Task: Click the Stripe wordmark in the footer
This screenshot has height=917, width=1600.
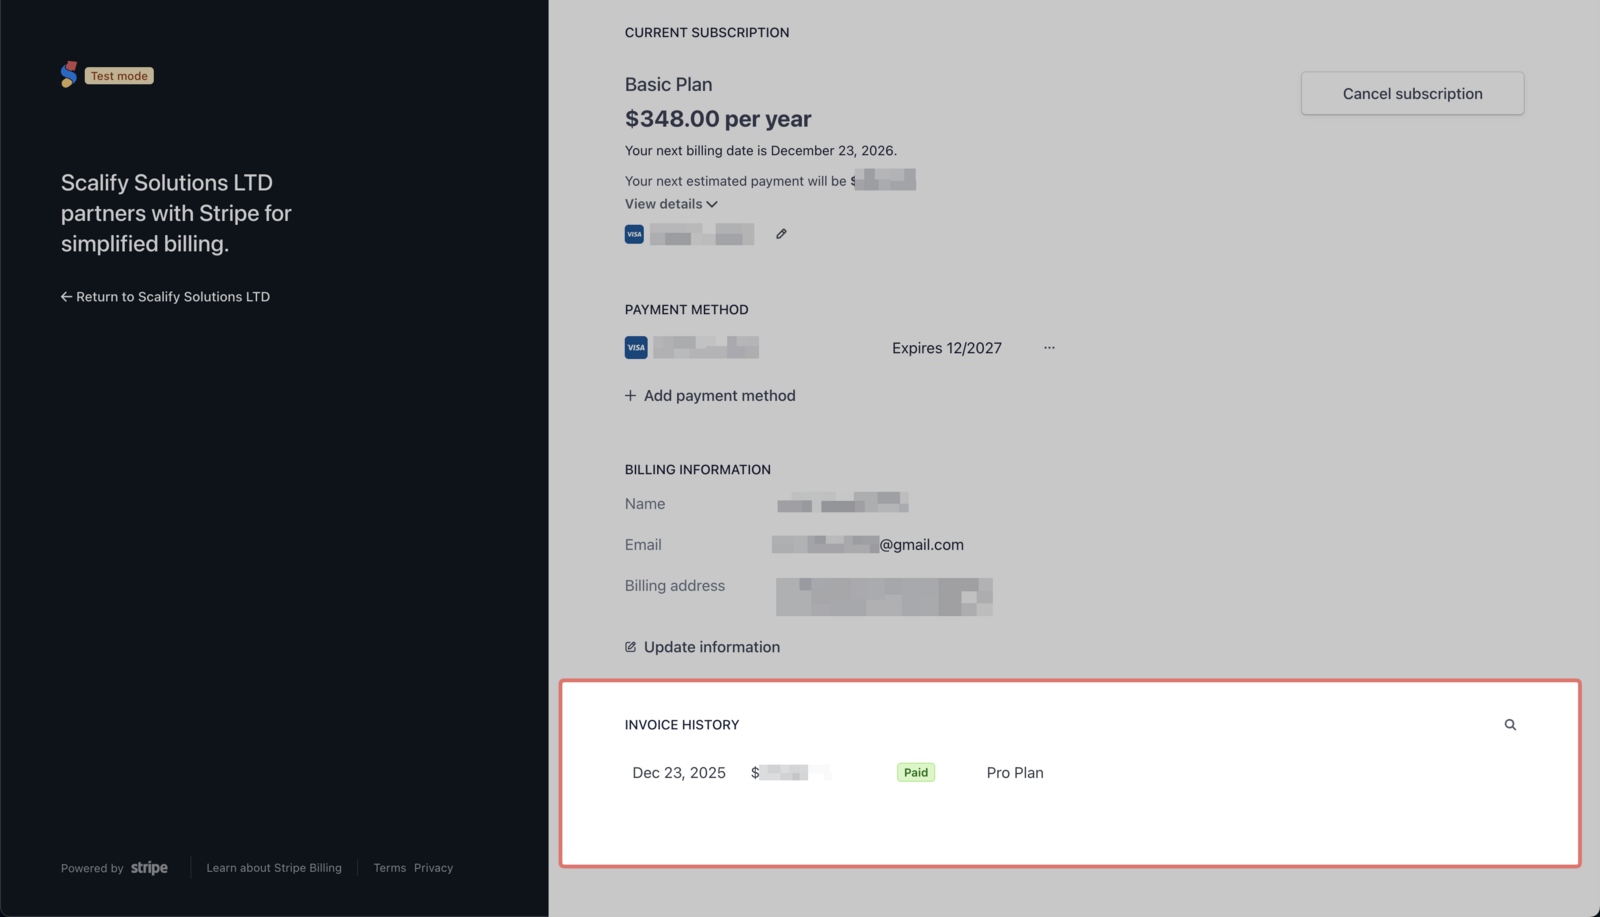Action: (149, 868)
